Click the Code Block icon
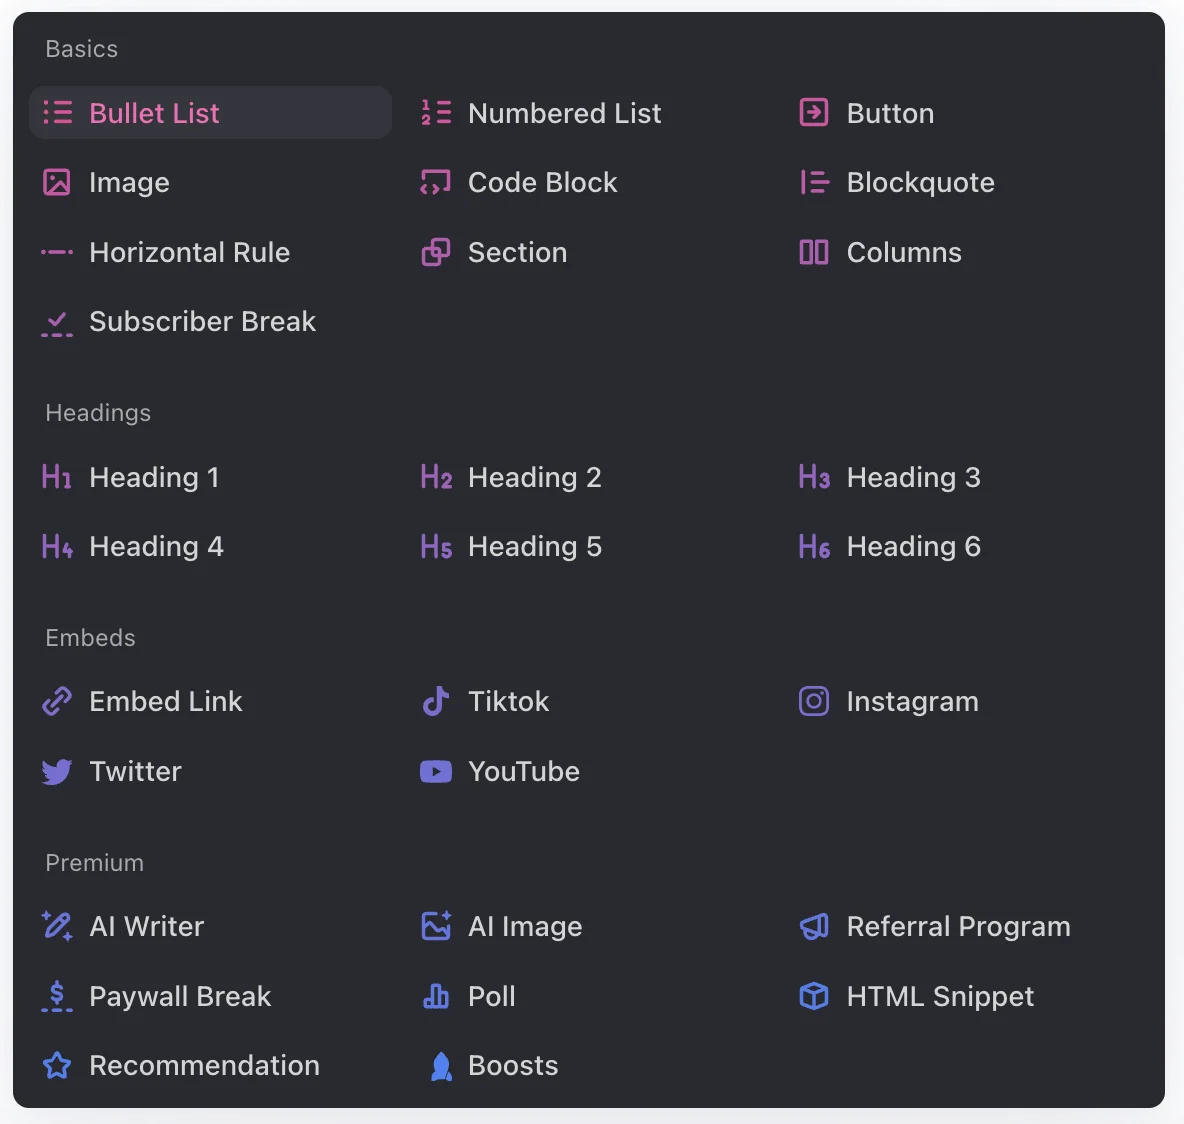Image resolution: width=1184 pixels, height=1124 pixels. 436,182
